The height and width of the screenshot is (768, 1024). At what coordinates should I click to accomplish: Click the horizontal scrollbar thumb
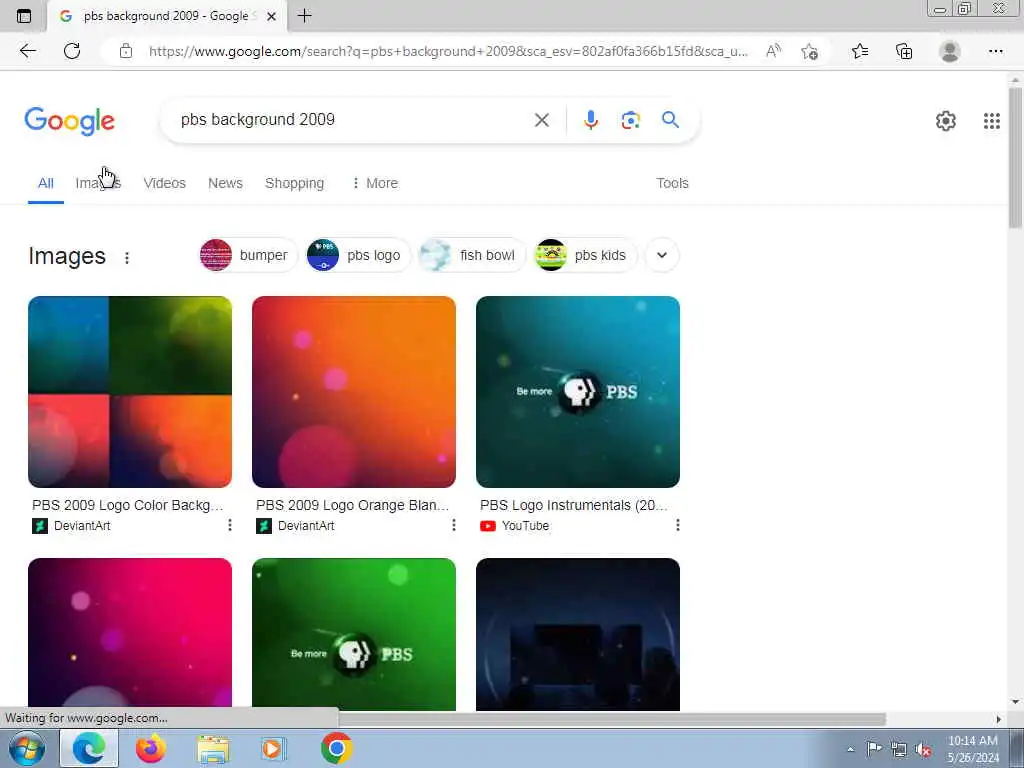click(x=611, y=719)
